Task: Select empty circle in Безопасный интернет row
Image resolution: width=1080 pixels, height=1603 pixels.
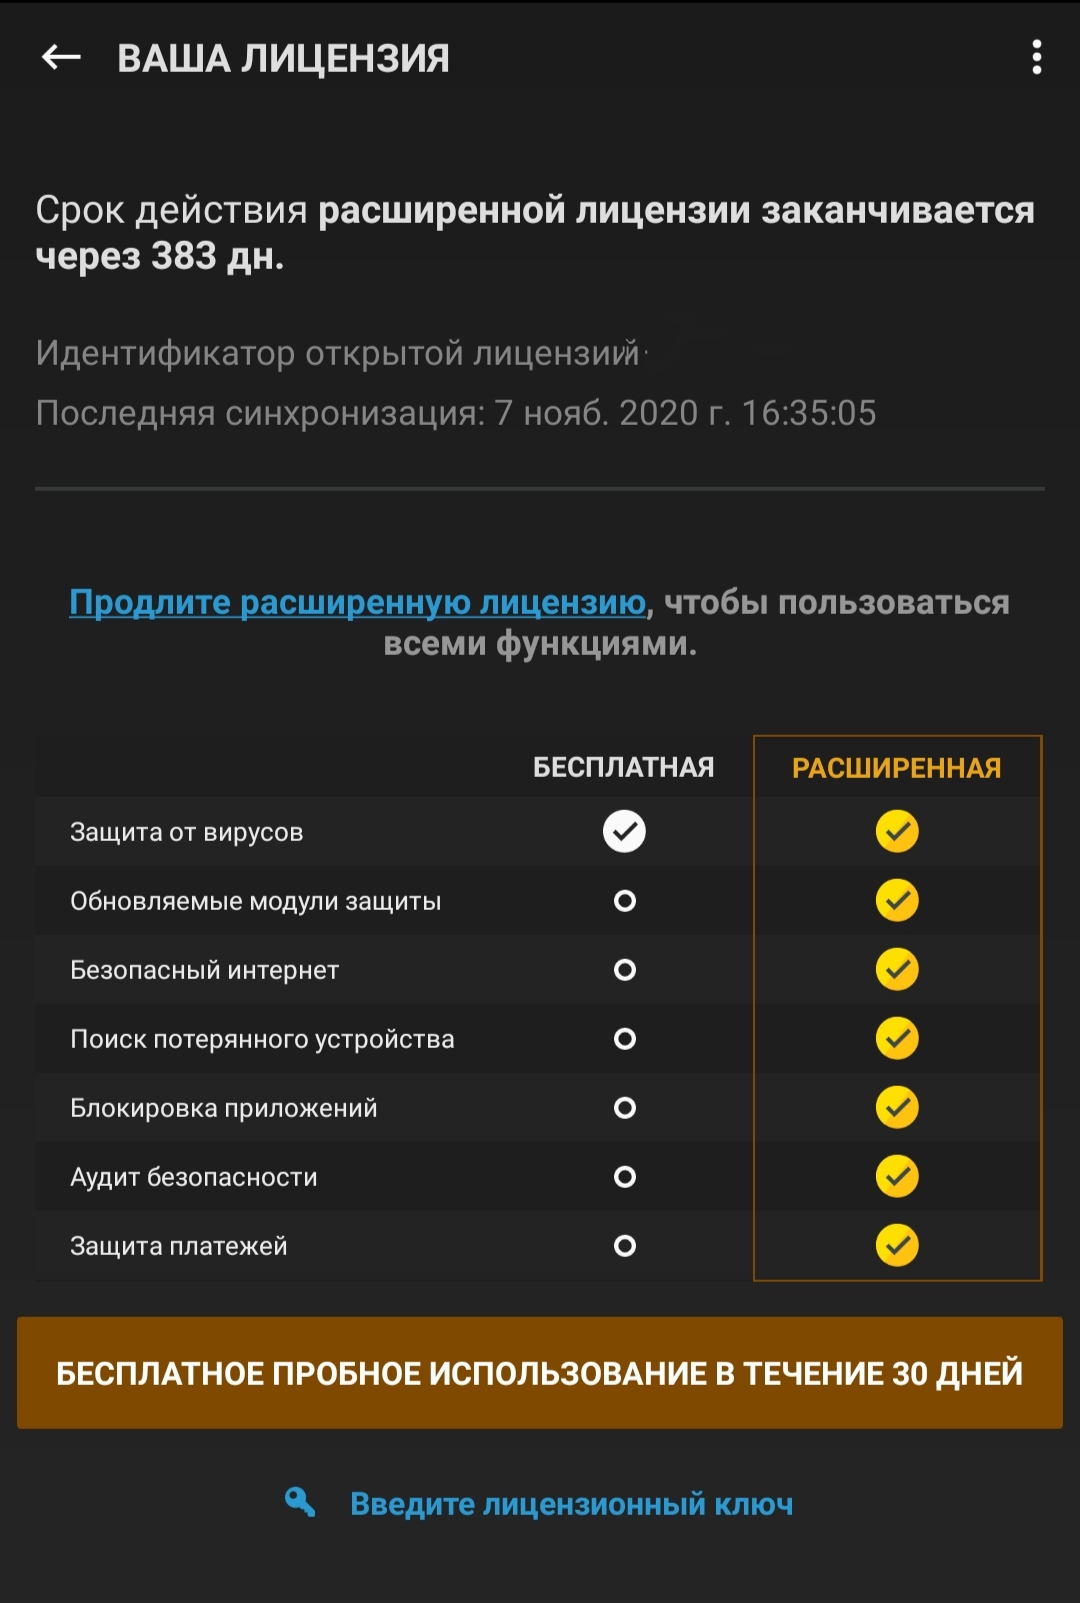Action: pos(625,970)
